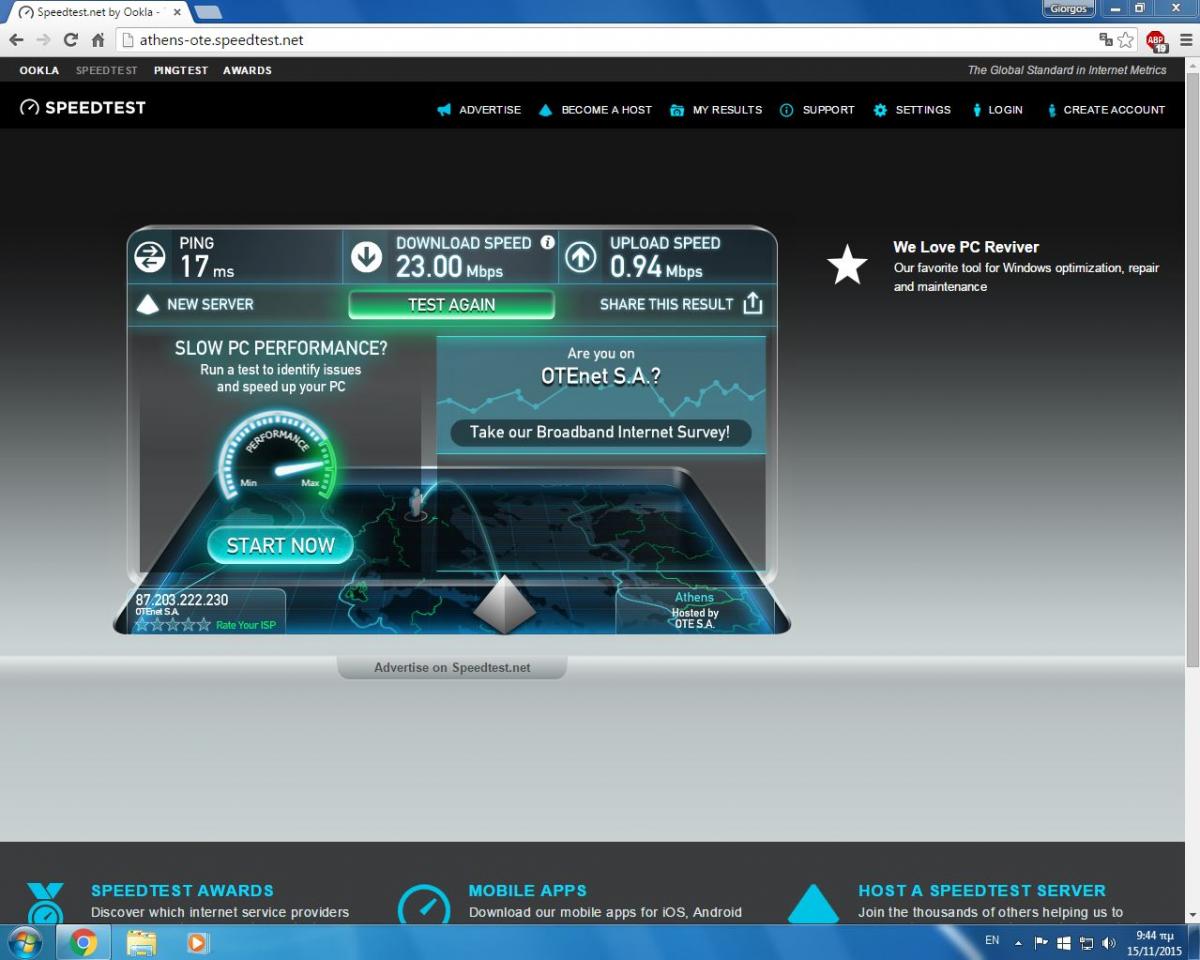The image size is (1200, 960).
Task: Click the white star beside PC Reviver
Action: (x=847, y=265)
